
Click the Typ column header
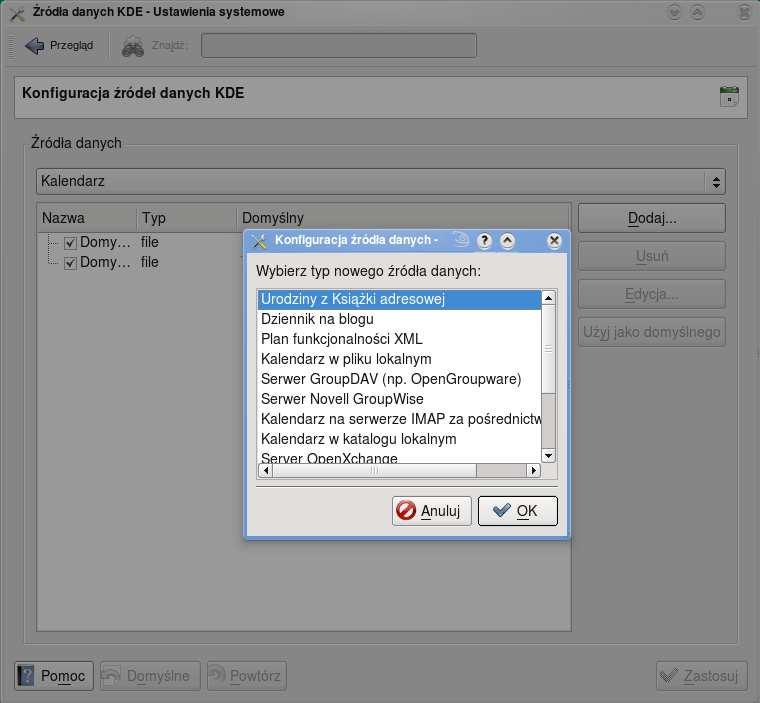[x=187, y=218]
